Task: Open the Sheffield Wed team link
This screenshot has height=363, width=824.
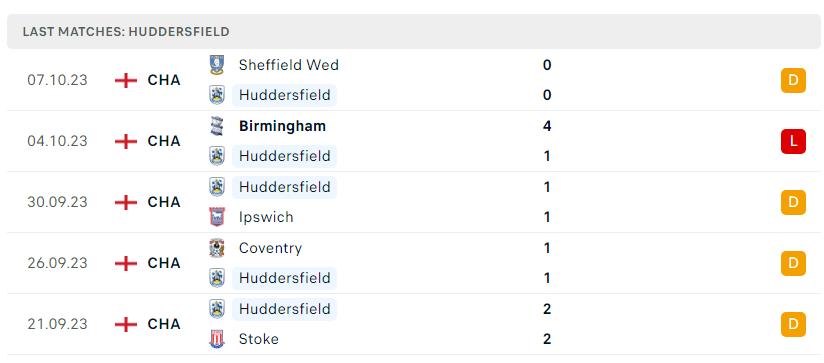Action: click(x=289, y=65)
